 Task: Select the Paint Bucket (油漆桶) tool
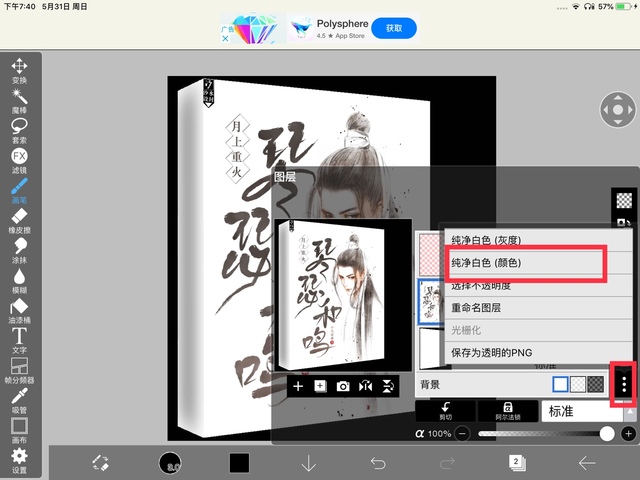click(19, 308)
